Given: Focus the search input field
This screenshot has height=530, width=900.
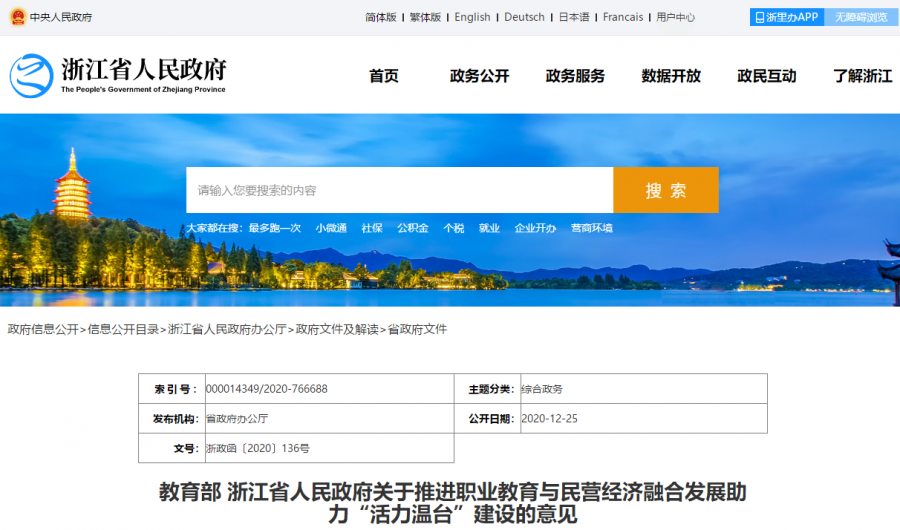Looking at the screenshot, I should click(x=399, y=190).
